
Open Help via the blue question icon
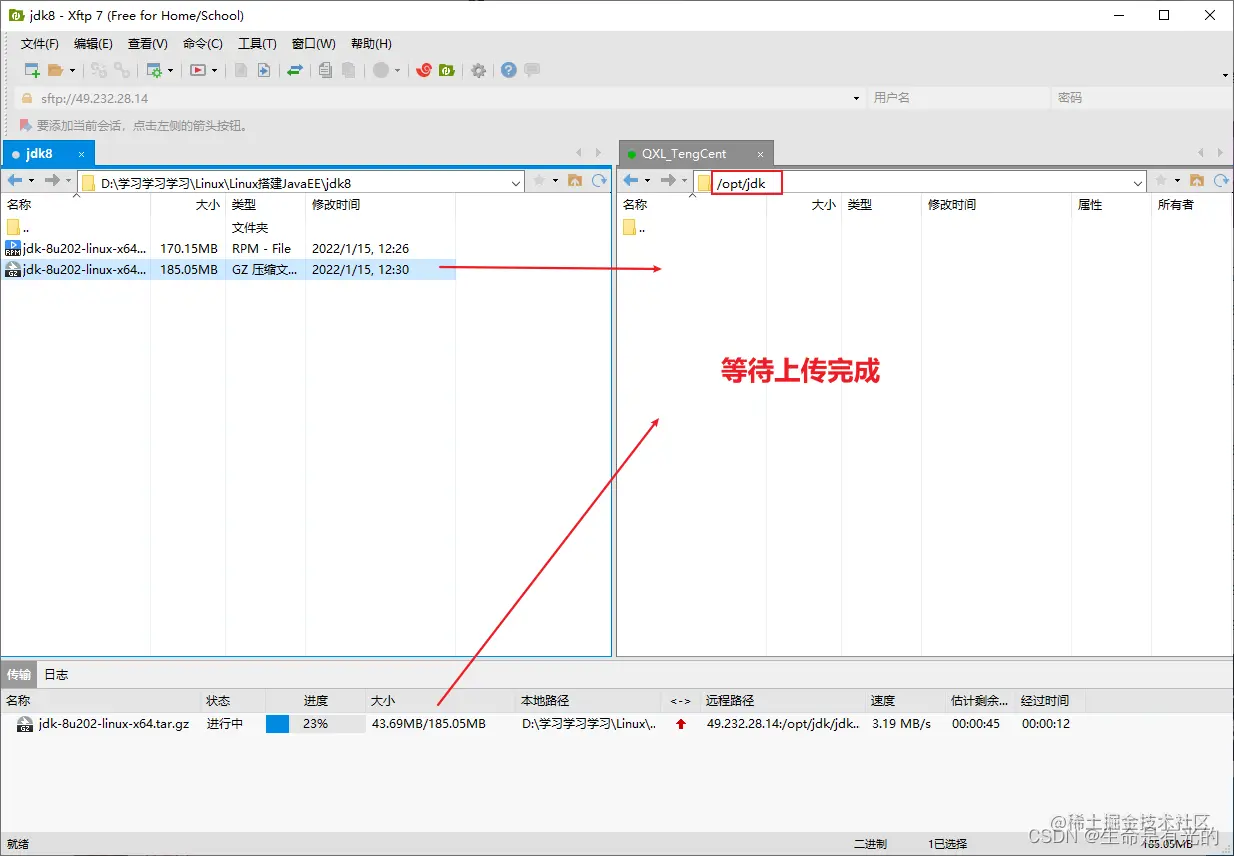[509, 70]
